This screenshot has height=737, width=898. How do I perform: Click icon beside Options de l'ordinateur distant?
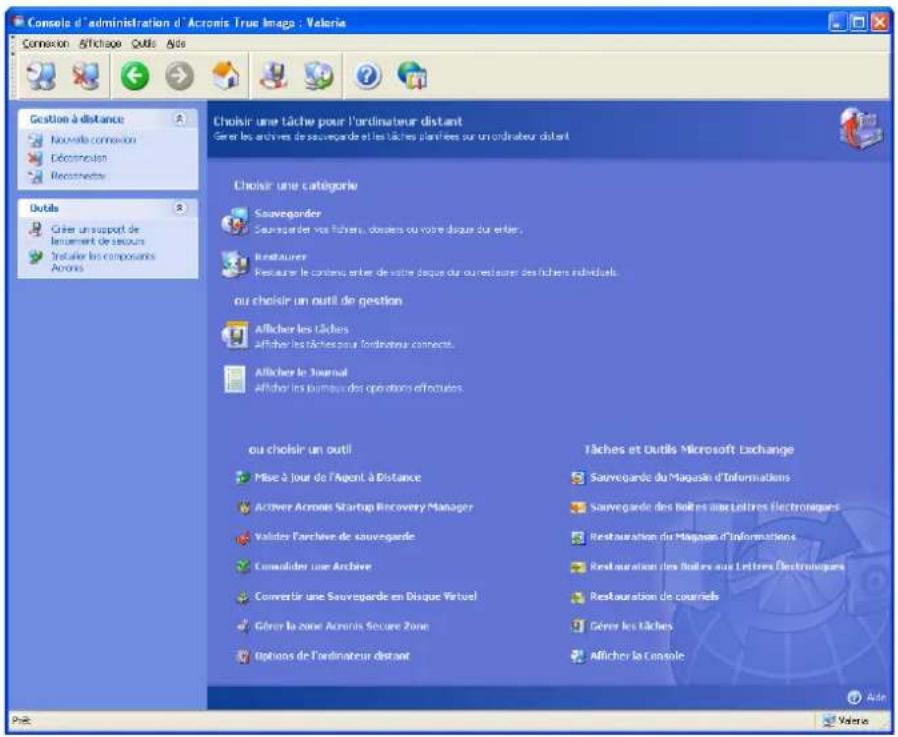[243, 656]
